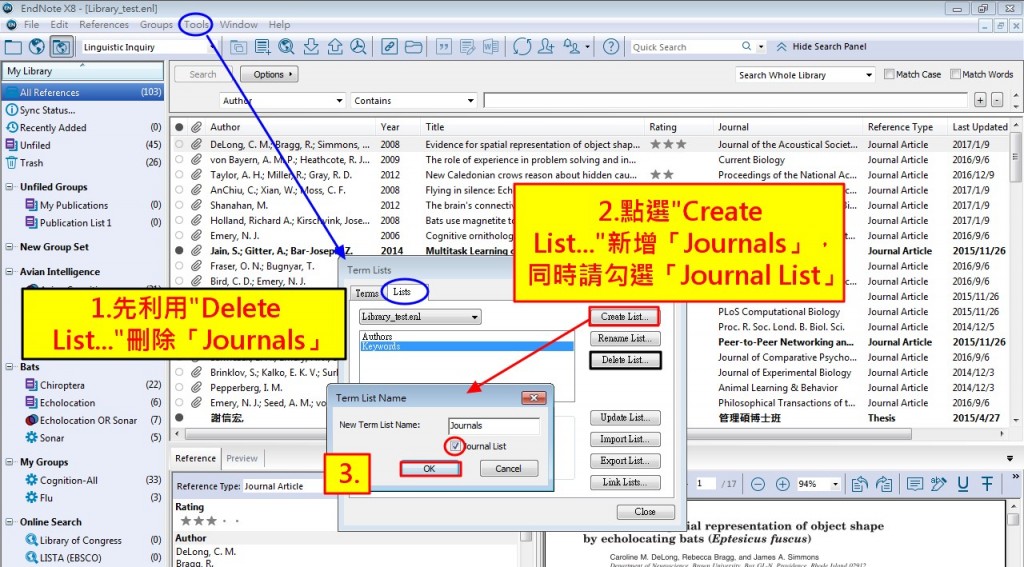Click the Export List... button
This screenshot has width=1024, height=567.
point(625,461)
